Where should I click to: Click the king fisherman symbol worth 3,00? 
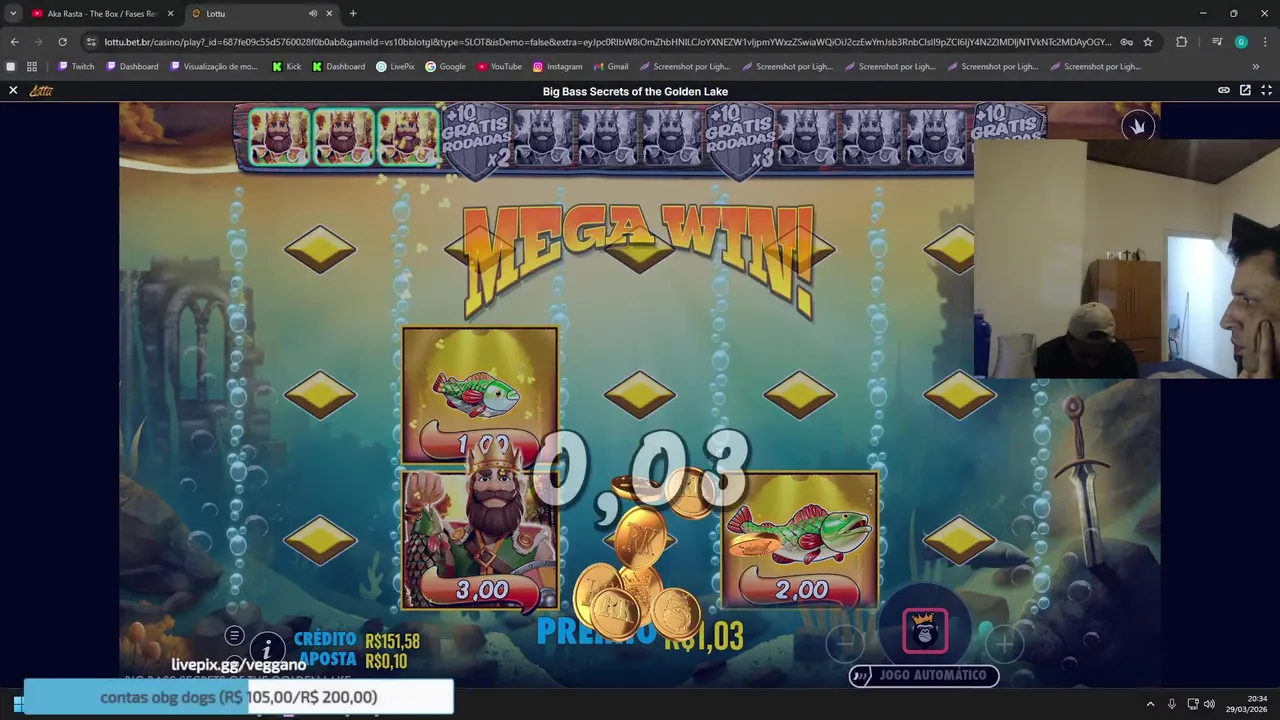pos(480,538)
